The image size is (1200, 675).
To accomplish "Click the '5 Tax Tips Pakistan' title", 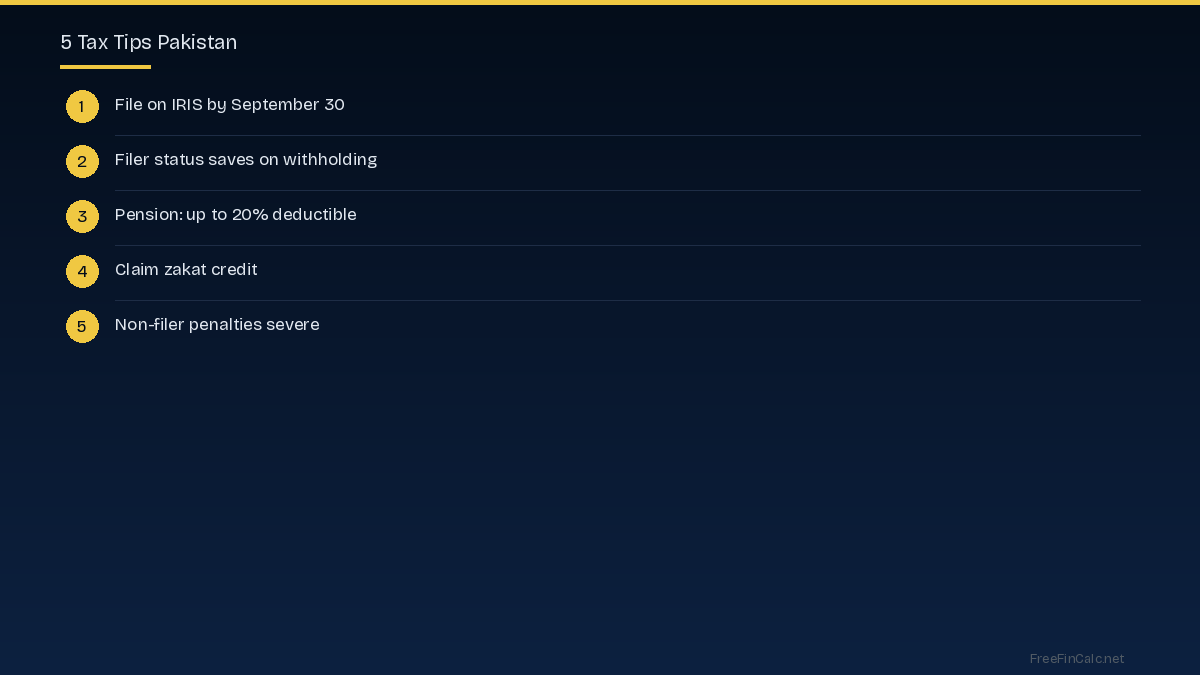I will (148, 42).
